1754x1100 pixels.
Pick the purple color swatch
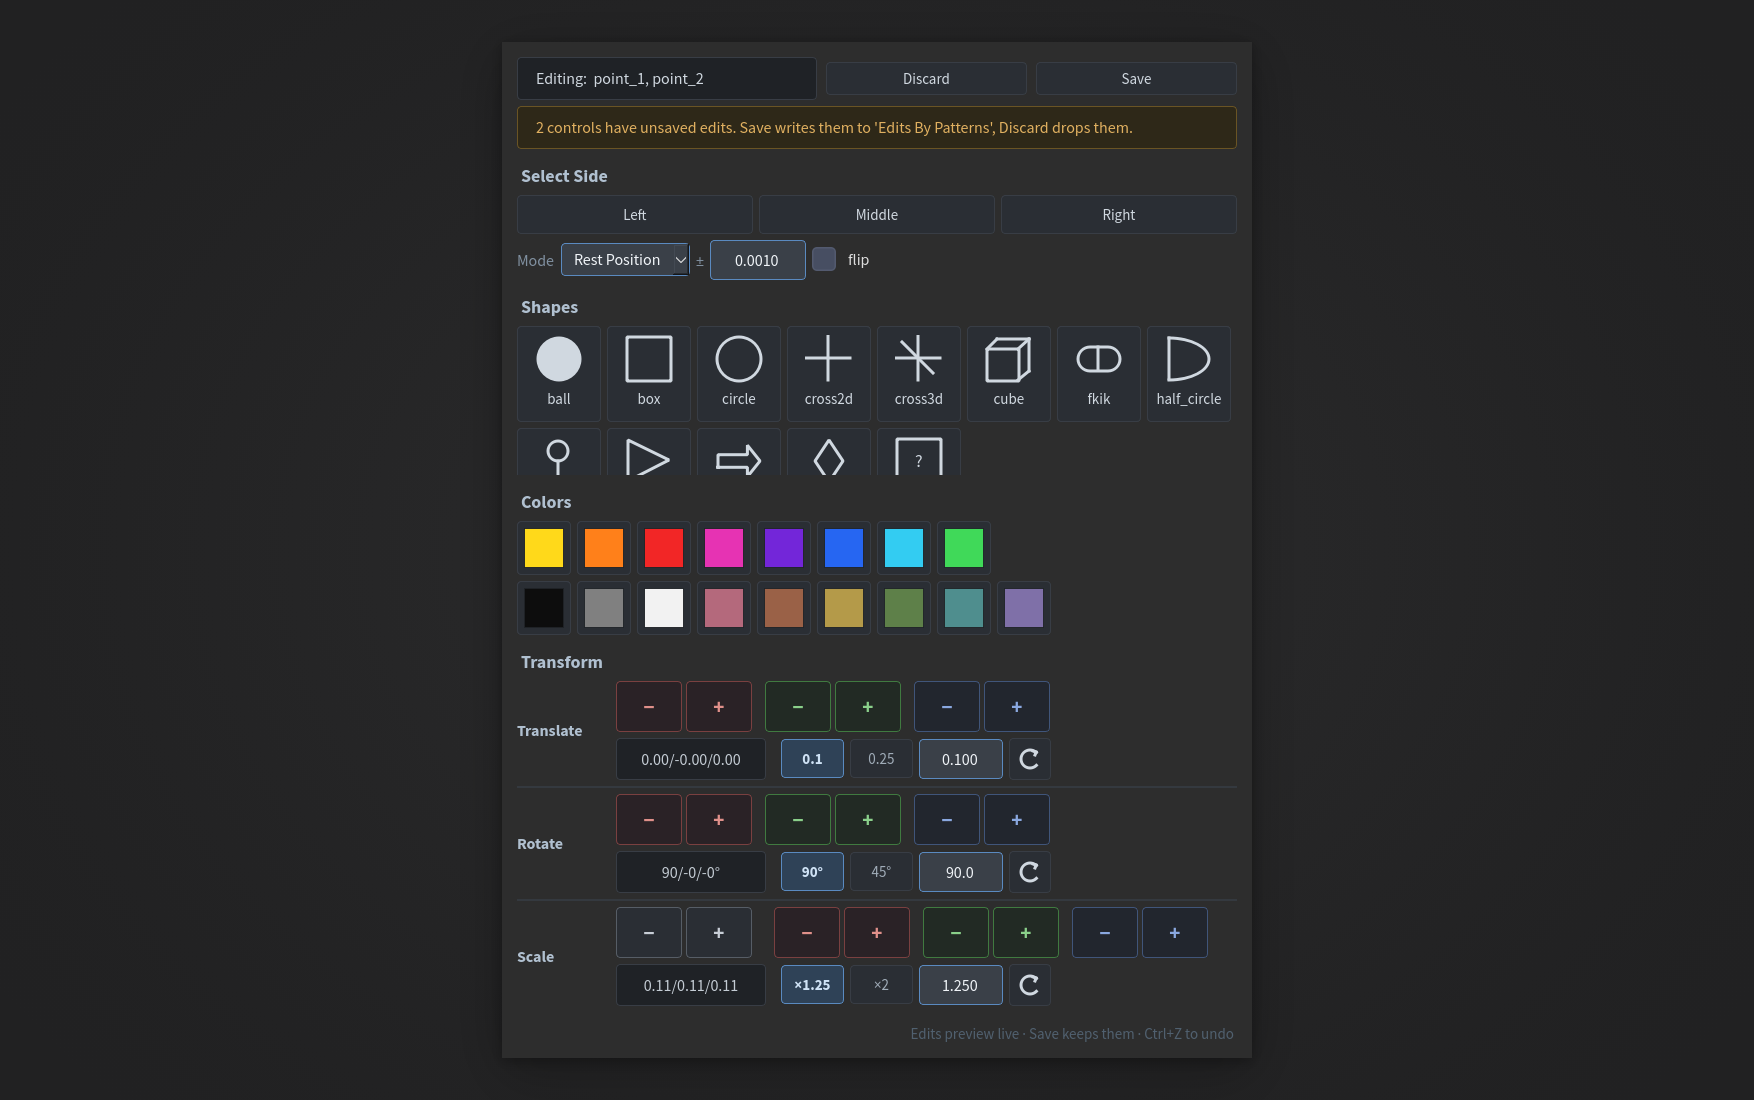784,548
